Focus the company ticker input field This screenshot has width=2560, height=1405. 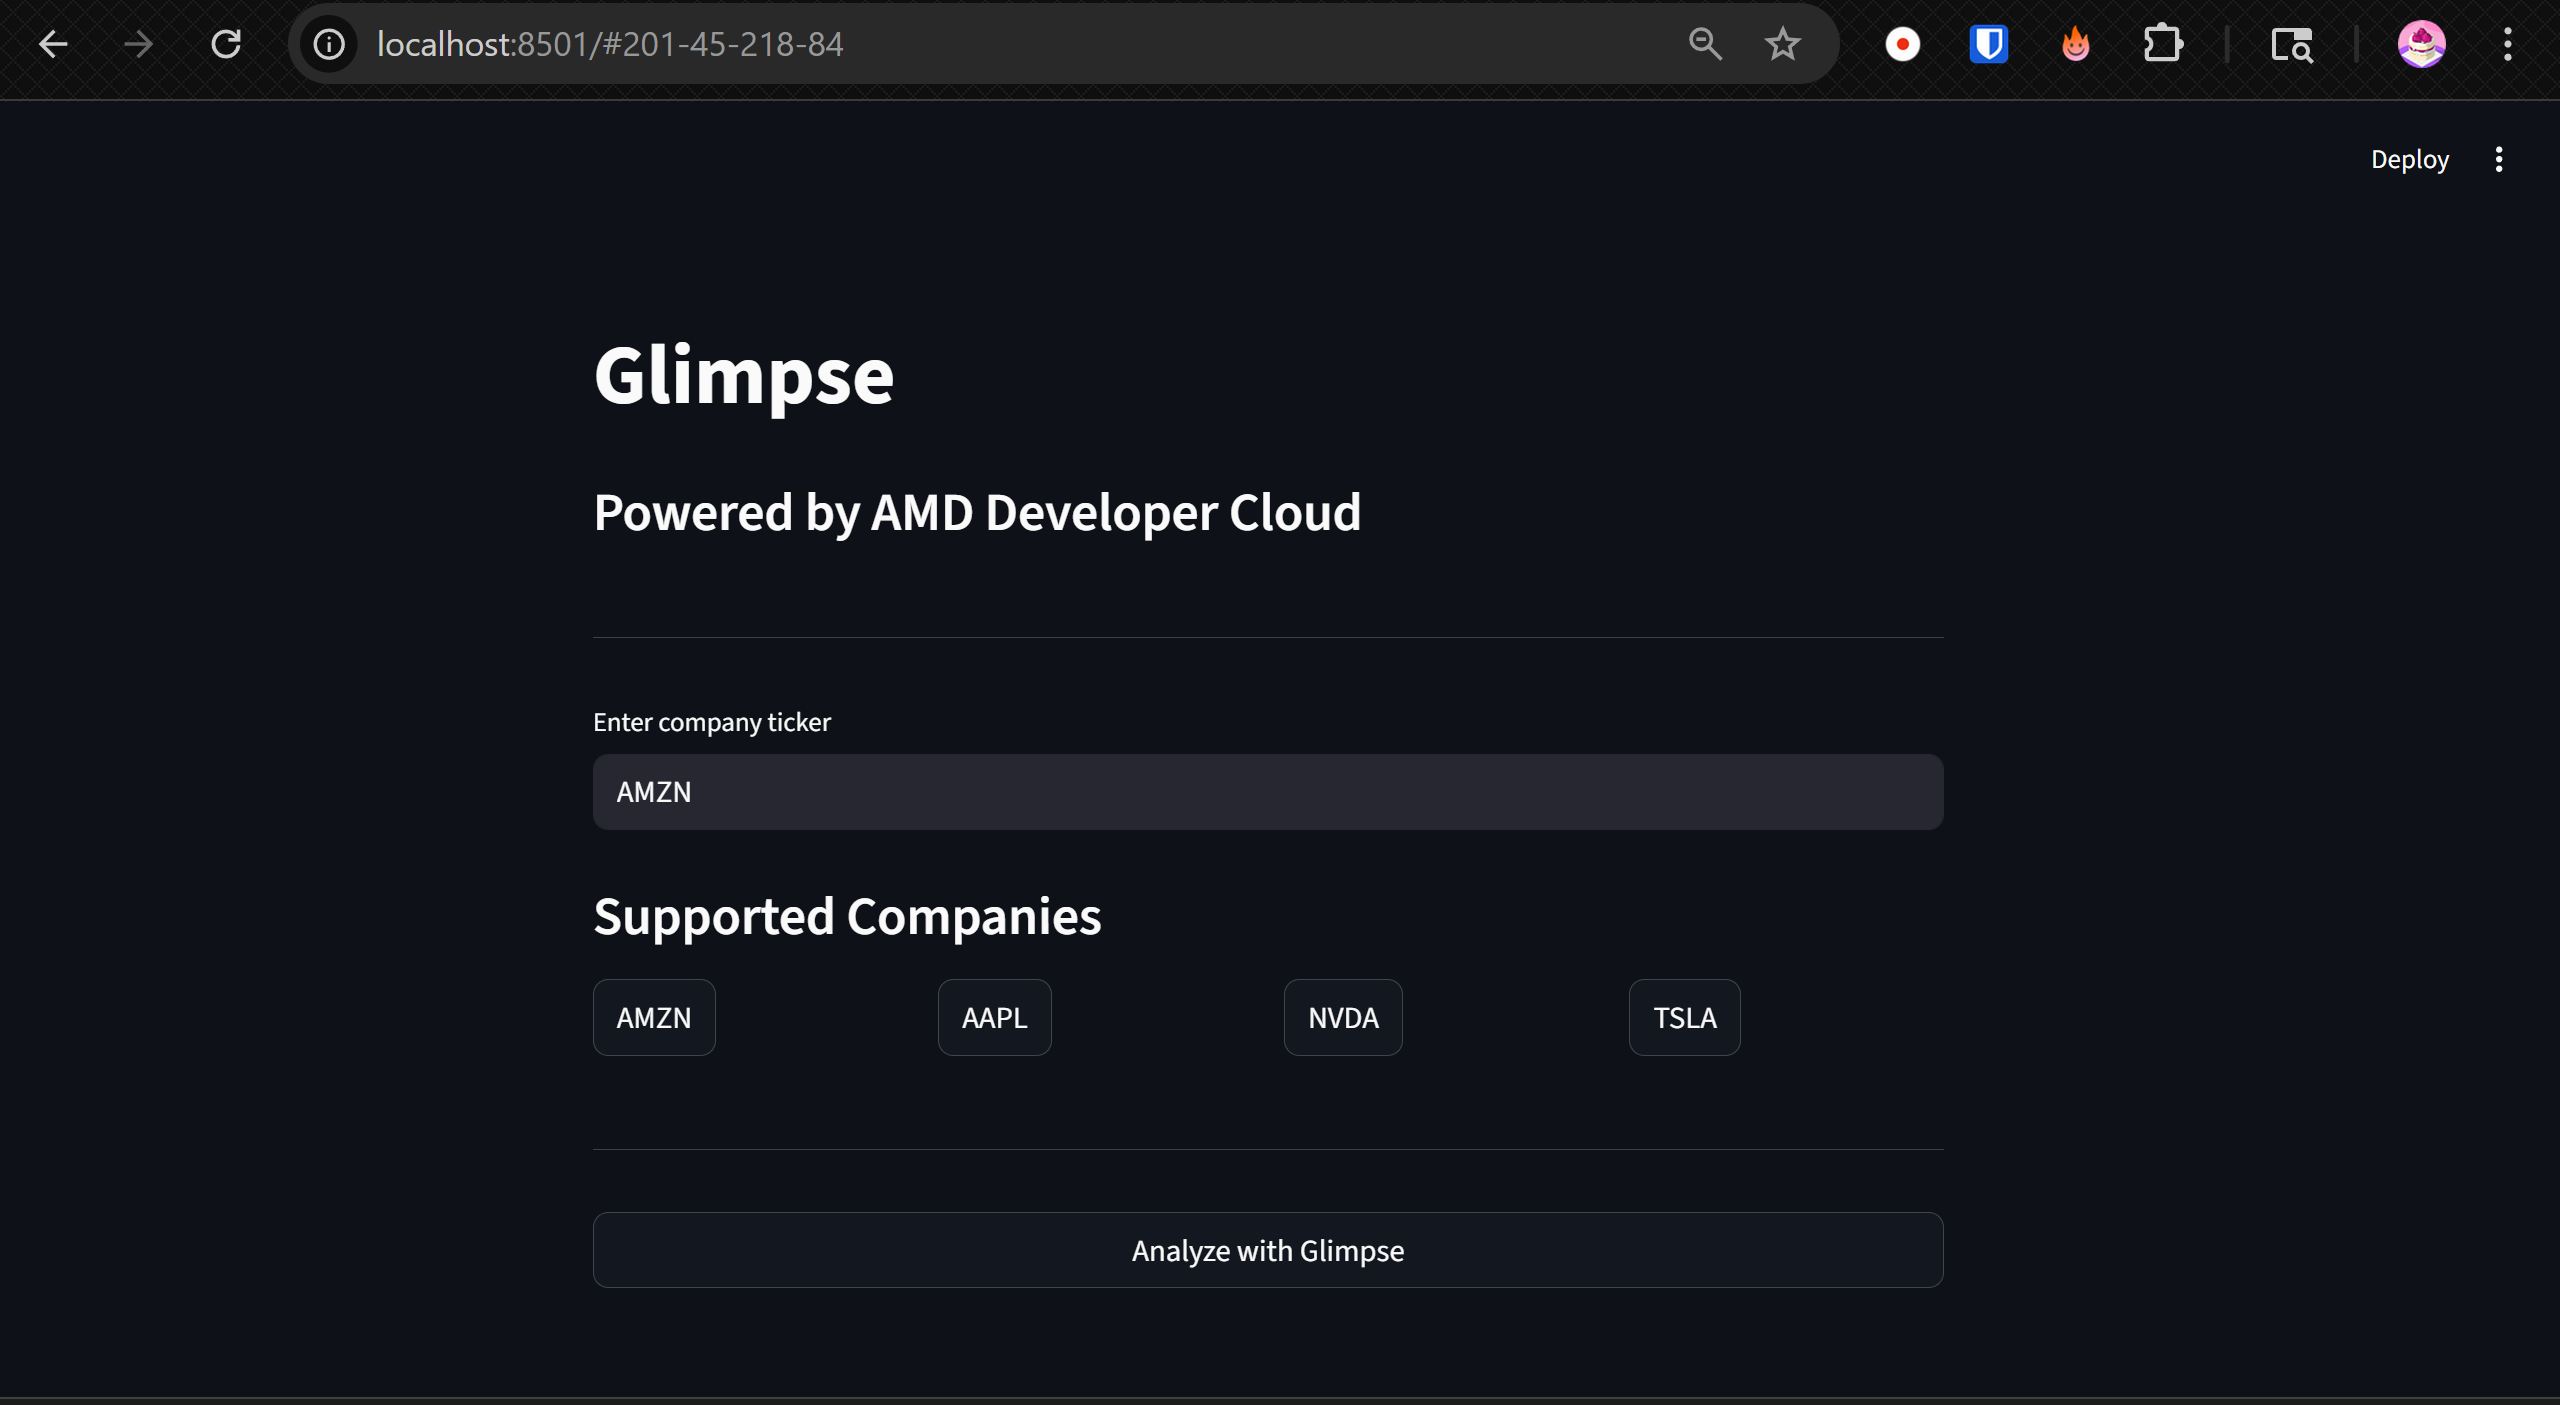(1267, 792)
